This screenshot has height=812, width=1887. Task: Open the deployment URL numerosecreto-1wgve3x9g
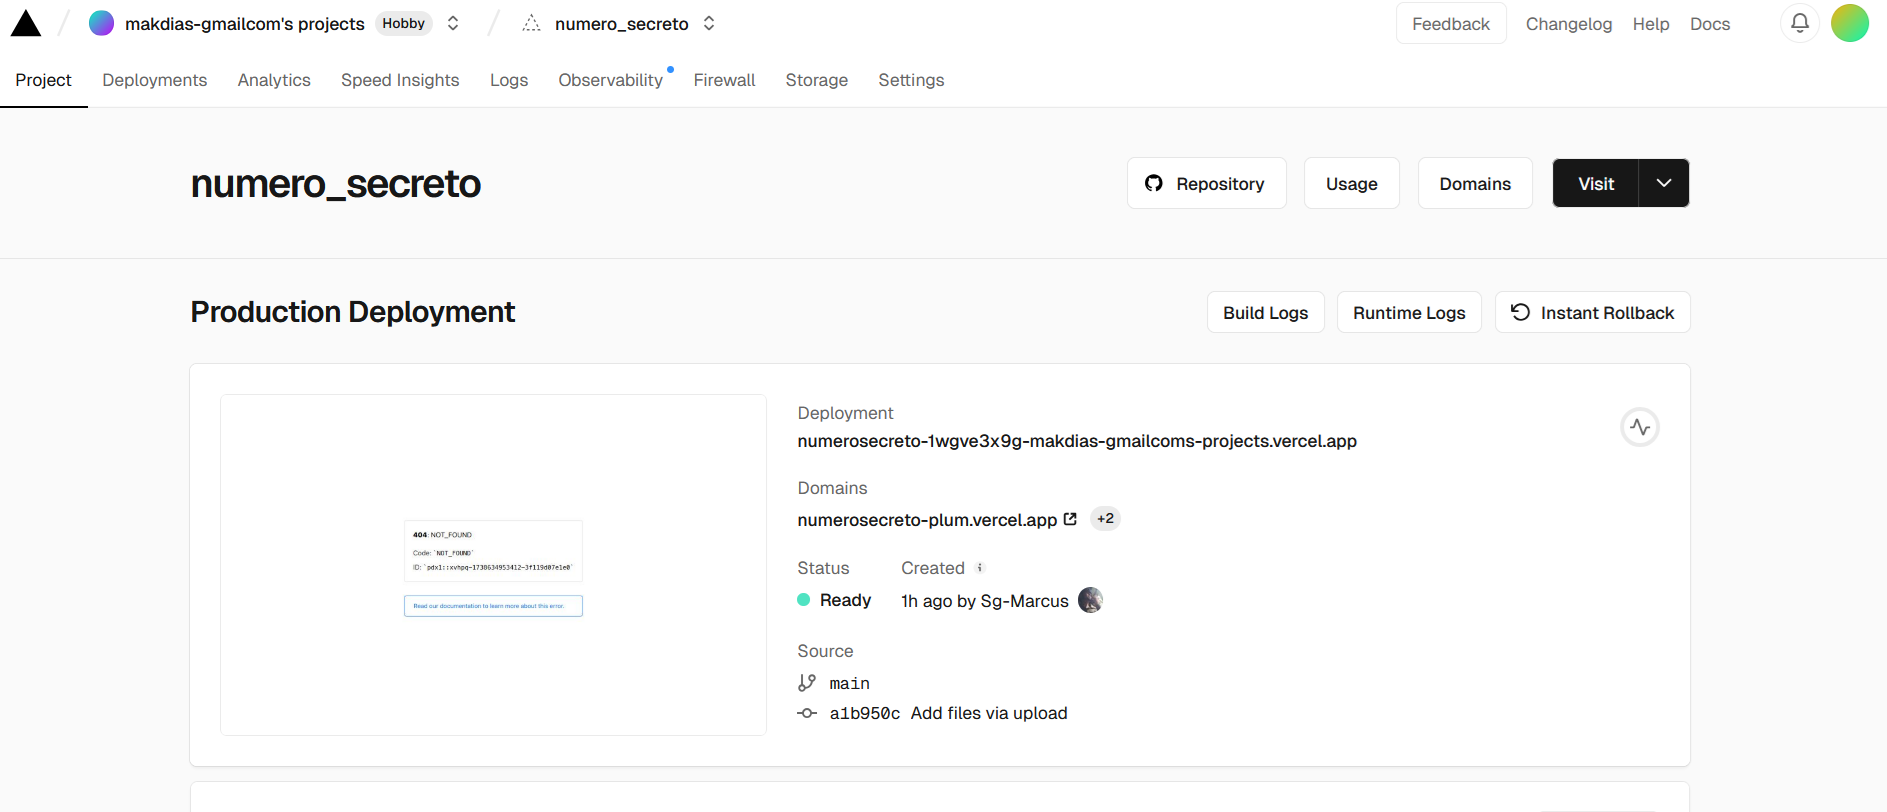(1077, 441)
